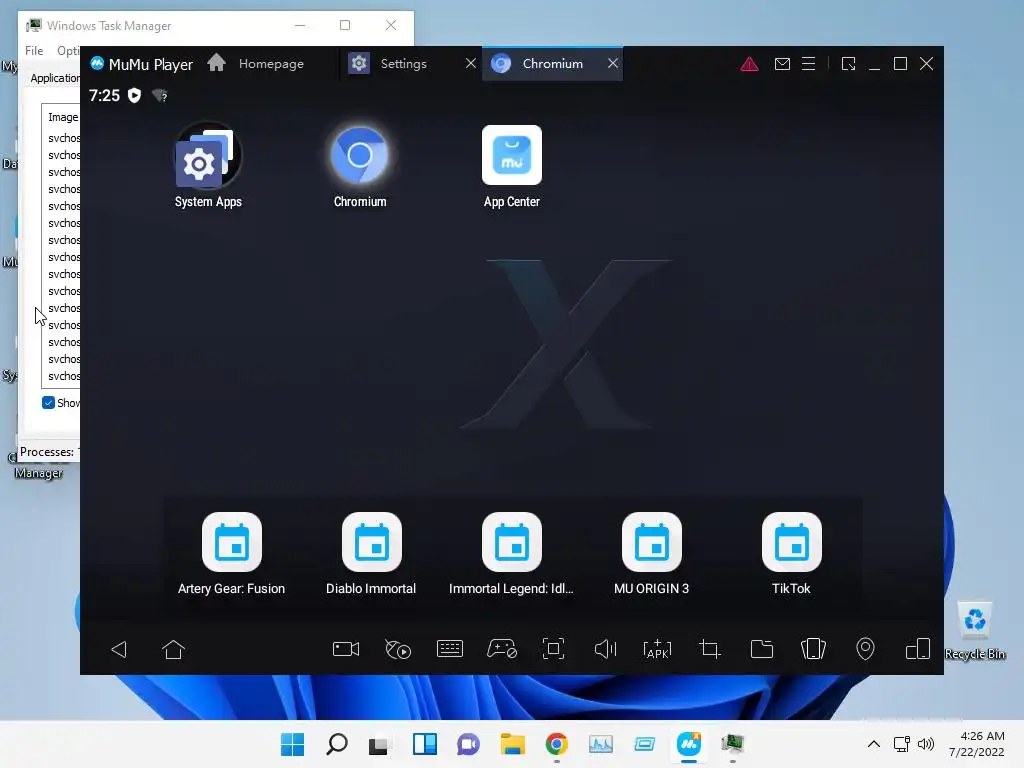Image resolution: width=1024 pixels, height=768 pixels.
Task: Select the crop screen tool
Action: point(709,649)
